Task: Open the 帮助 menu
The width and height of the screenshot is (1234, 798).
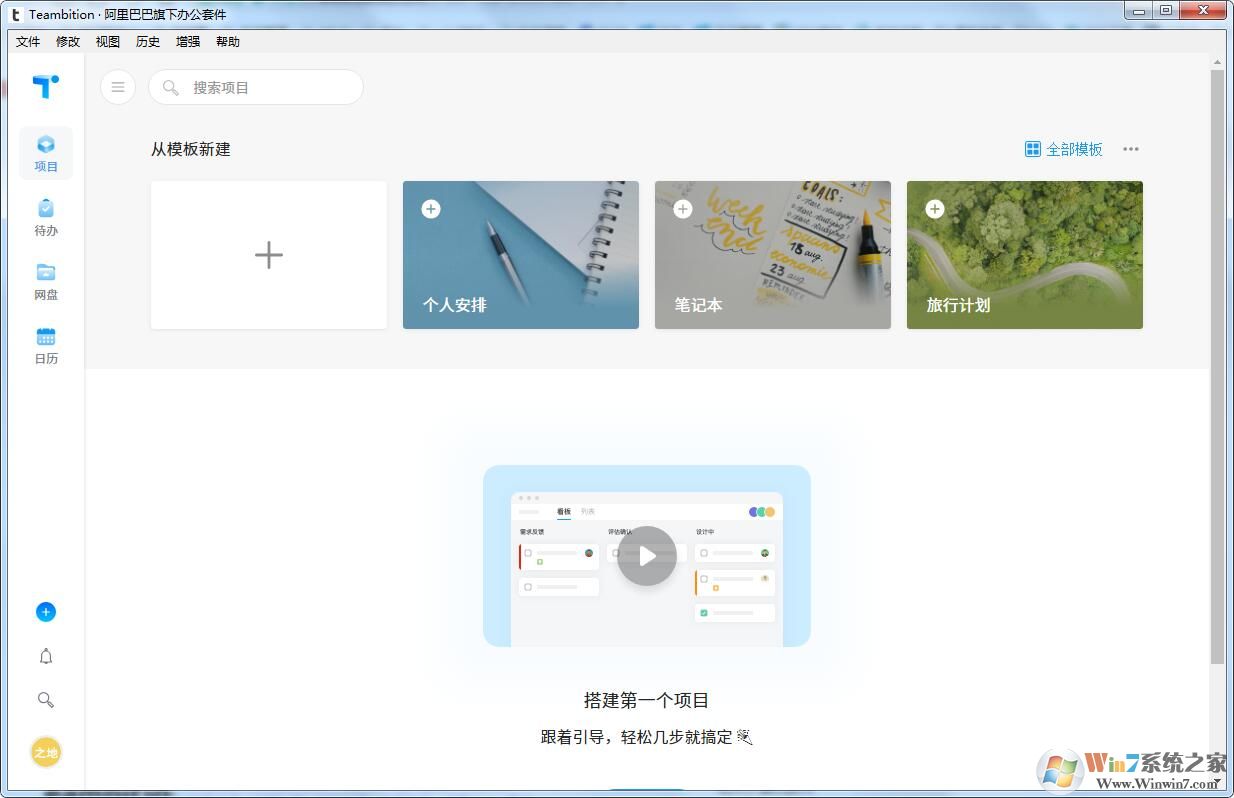Action: coord(227,41)
